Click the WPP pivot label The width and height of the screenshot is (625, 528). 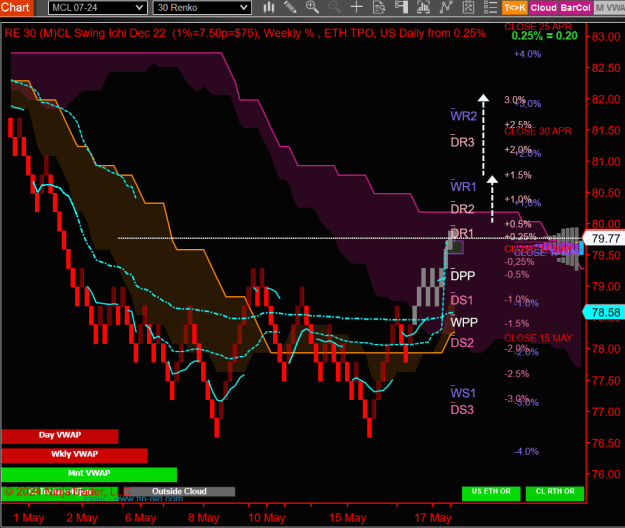pos(464,322)
